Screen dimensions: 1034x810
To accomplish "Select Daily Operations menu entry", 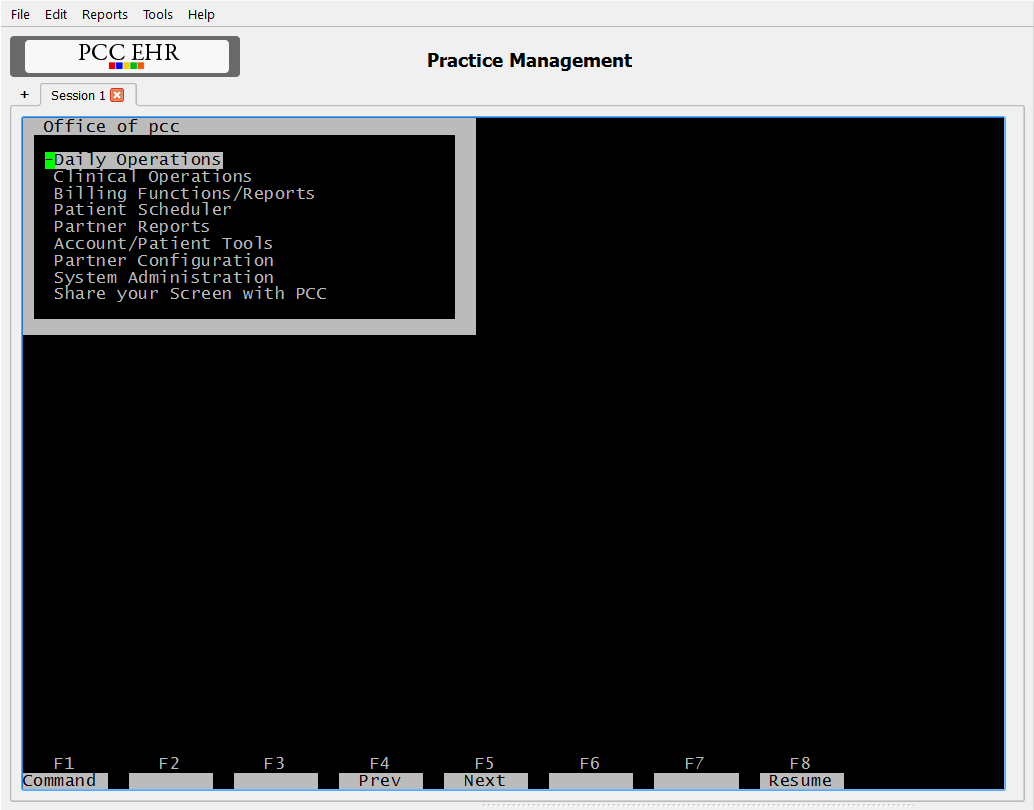I will coord(137,160).
